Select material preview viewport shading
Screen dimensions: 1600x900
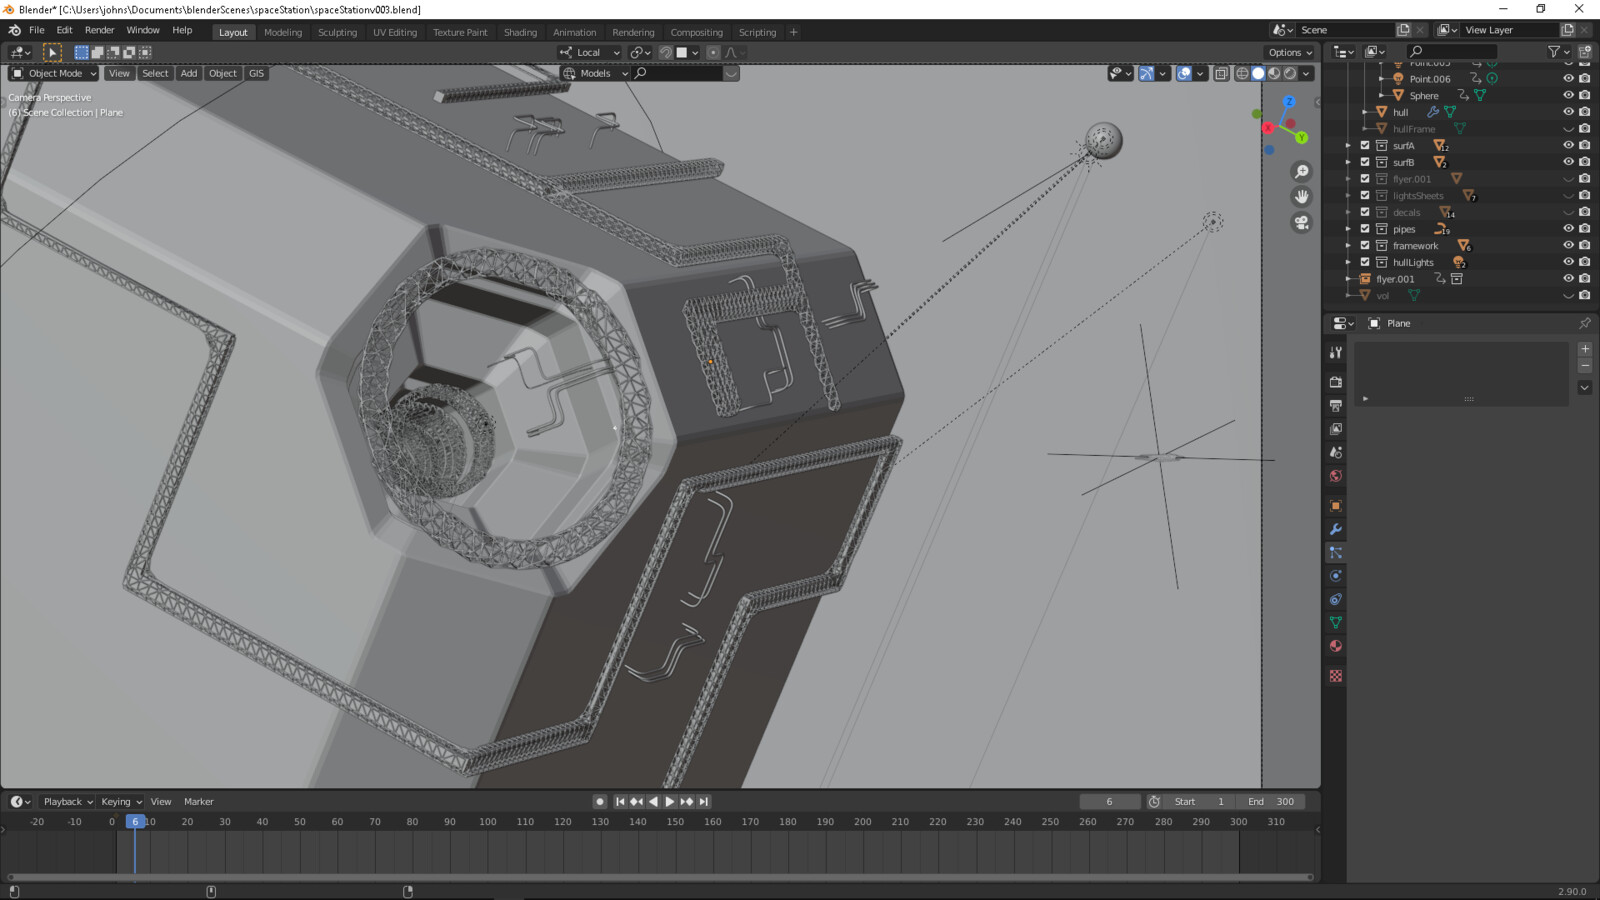tap(1274, 73)
